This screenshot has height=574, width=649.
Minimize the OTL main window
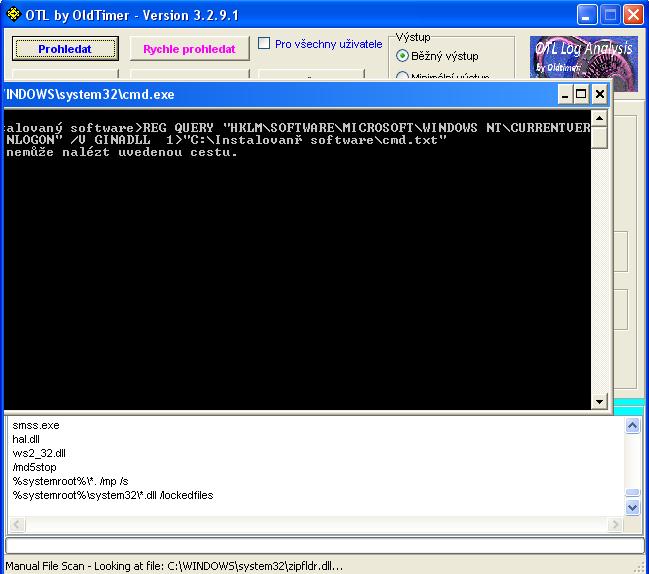[587, 15]
